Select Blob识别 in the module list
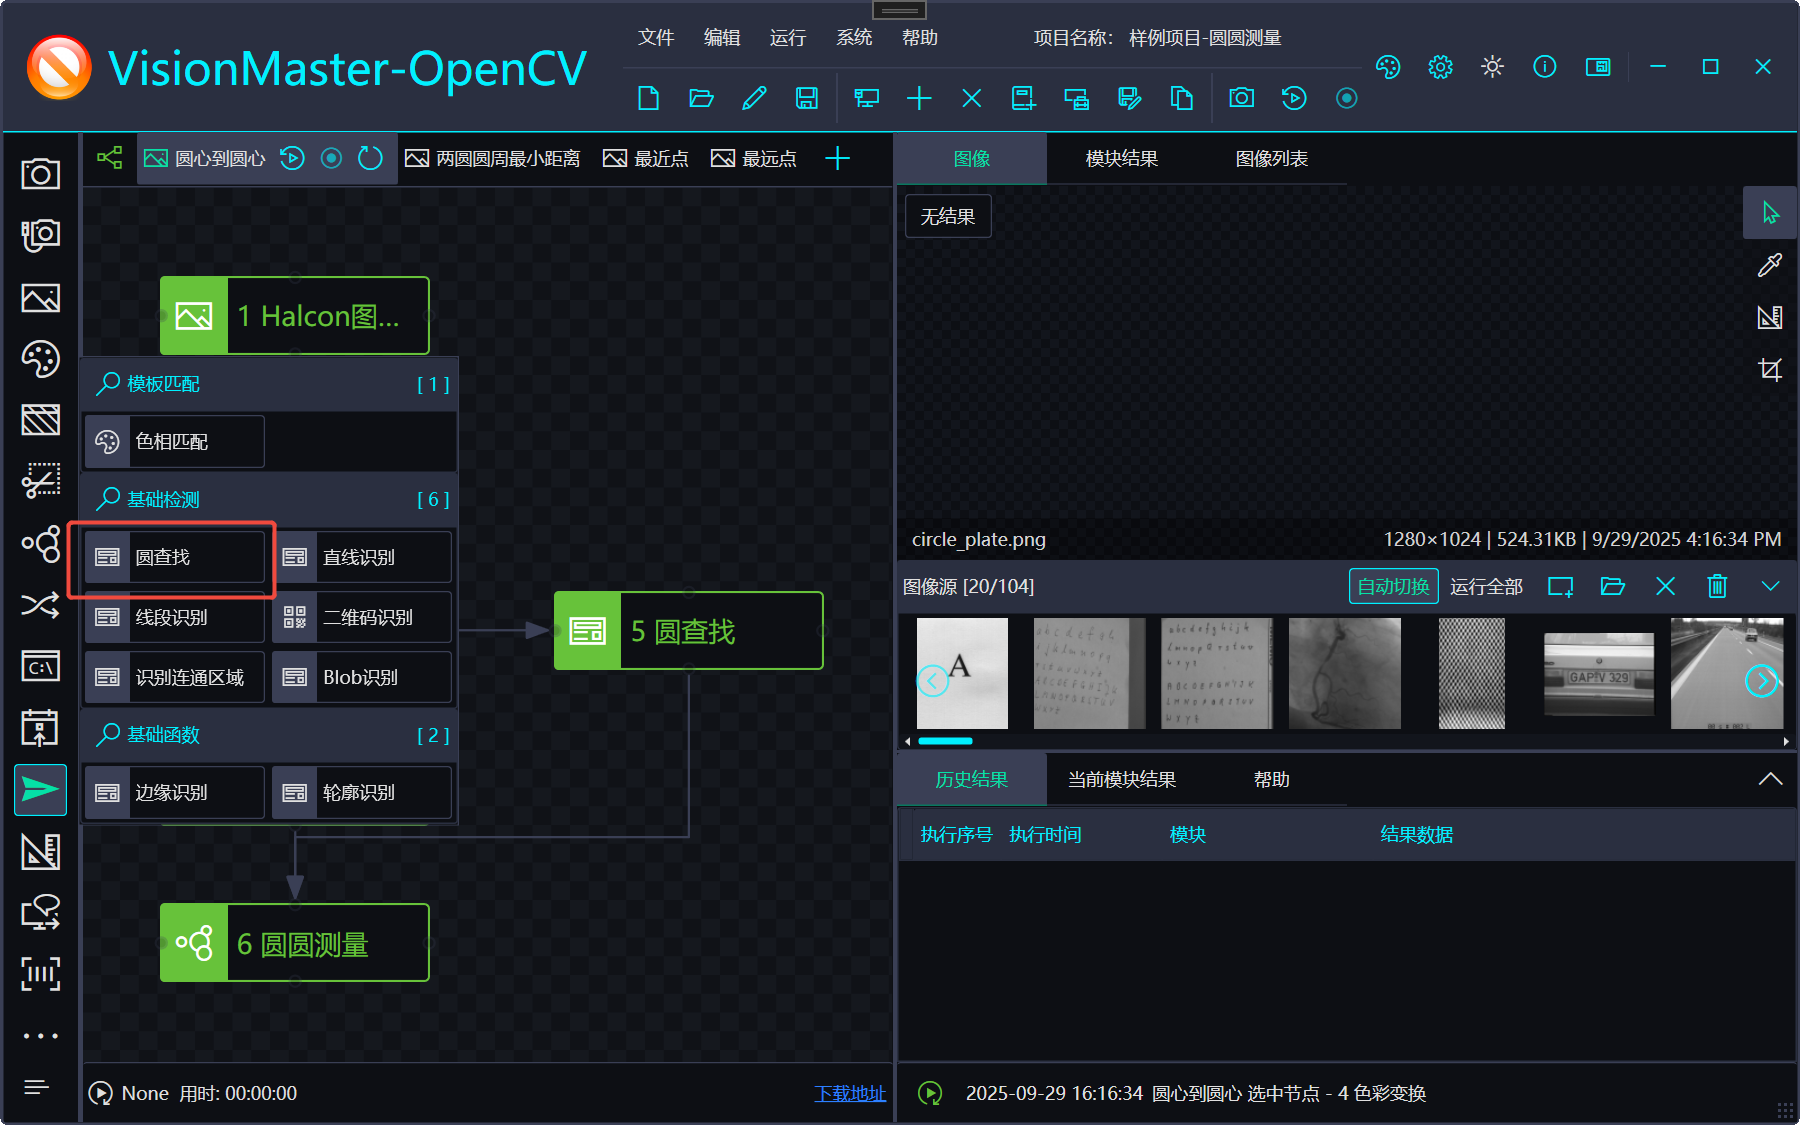The width and height of the screenshot is (1800, 1125). [362, 677]
